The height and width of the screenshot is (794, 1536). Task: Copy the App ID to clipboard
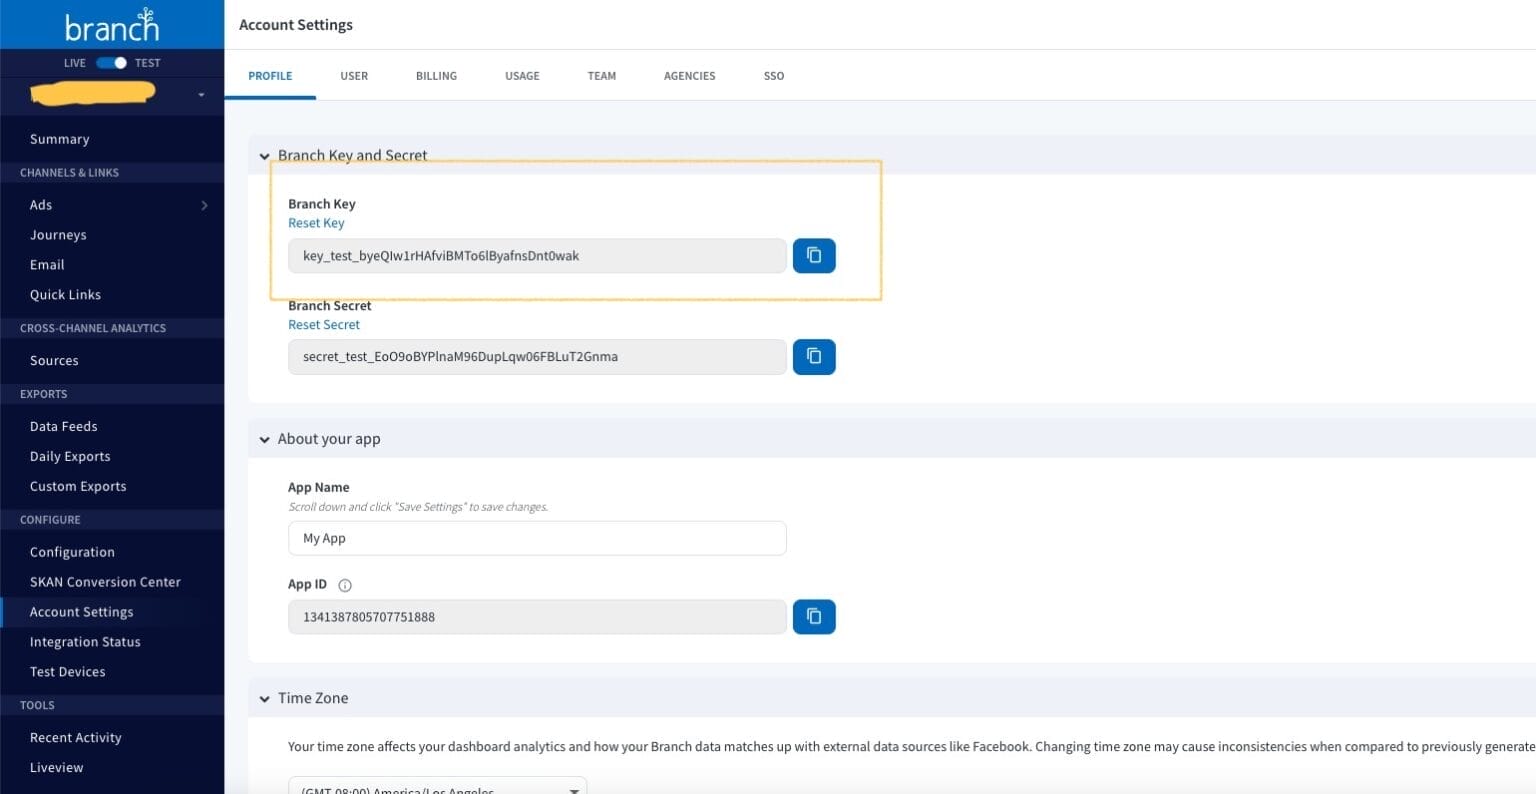813,616
